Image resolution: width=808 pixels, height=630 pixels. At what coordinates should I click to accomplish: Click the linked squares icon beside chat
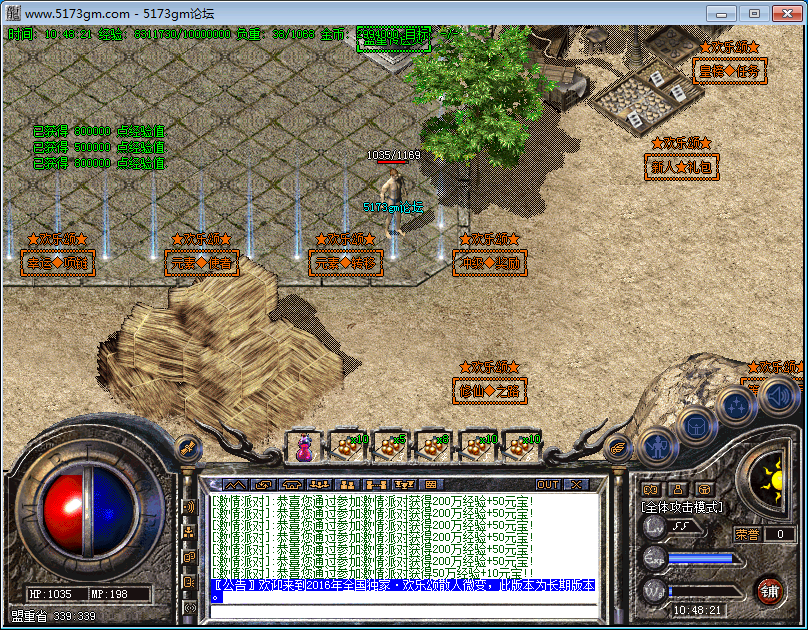click(x=189, y=557)
